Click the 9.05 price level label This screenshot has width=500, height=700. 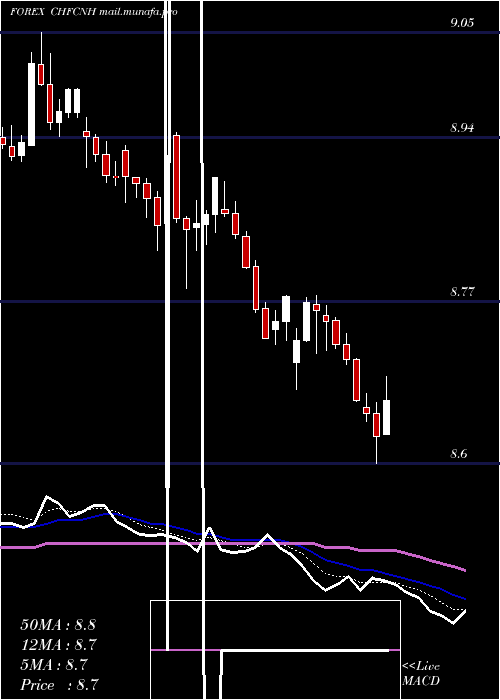462,23
